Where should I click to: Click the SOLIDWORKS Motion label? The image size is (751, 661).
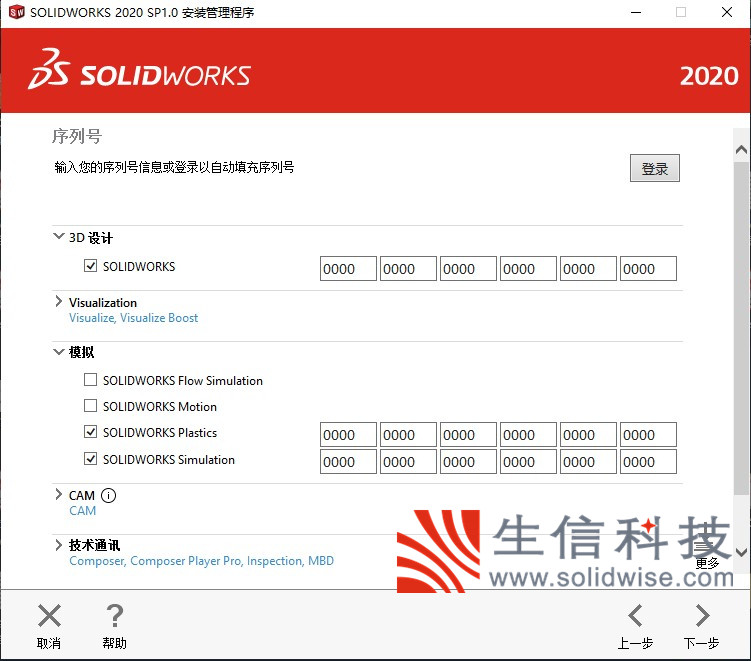(x=160, y=407)
